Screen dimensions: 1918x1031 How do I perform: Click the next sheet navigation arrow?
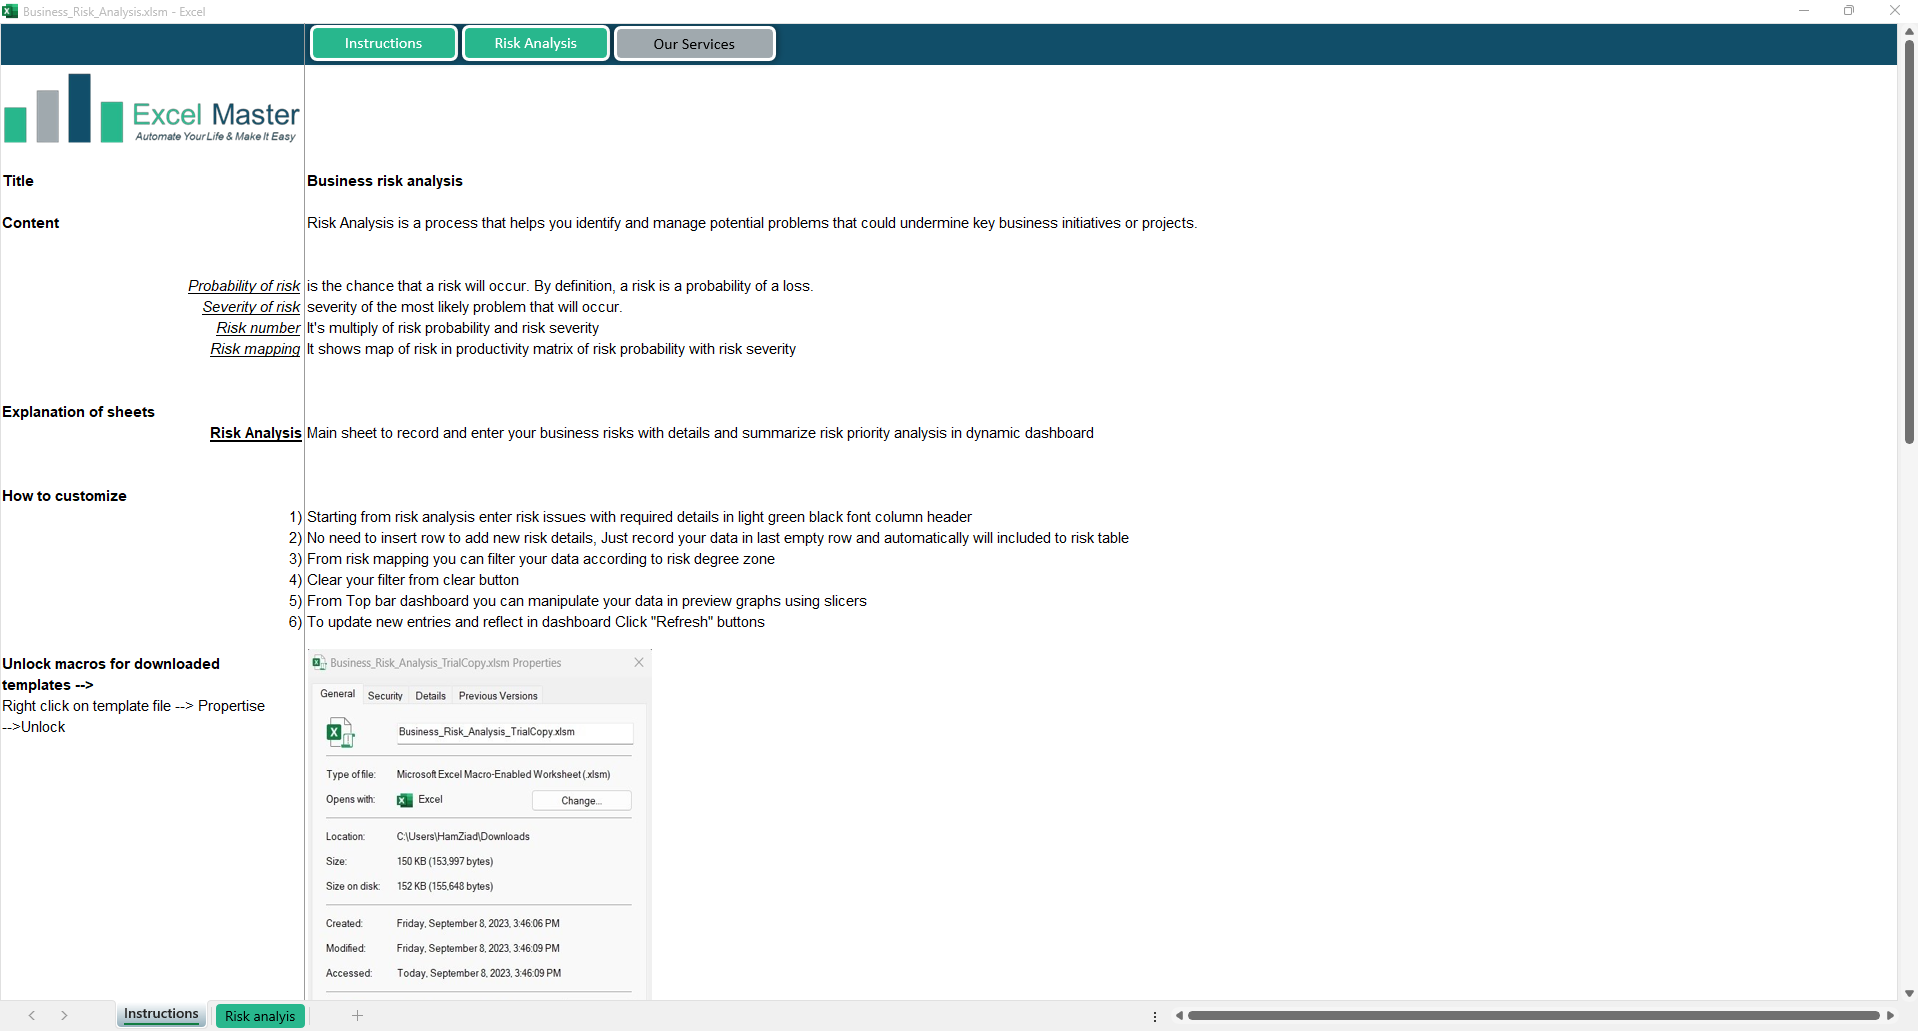(64, 1016)
